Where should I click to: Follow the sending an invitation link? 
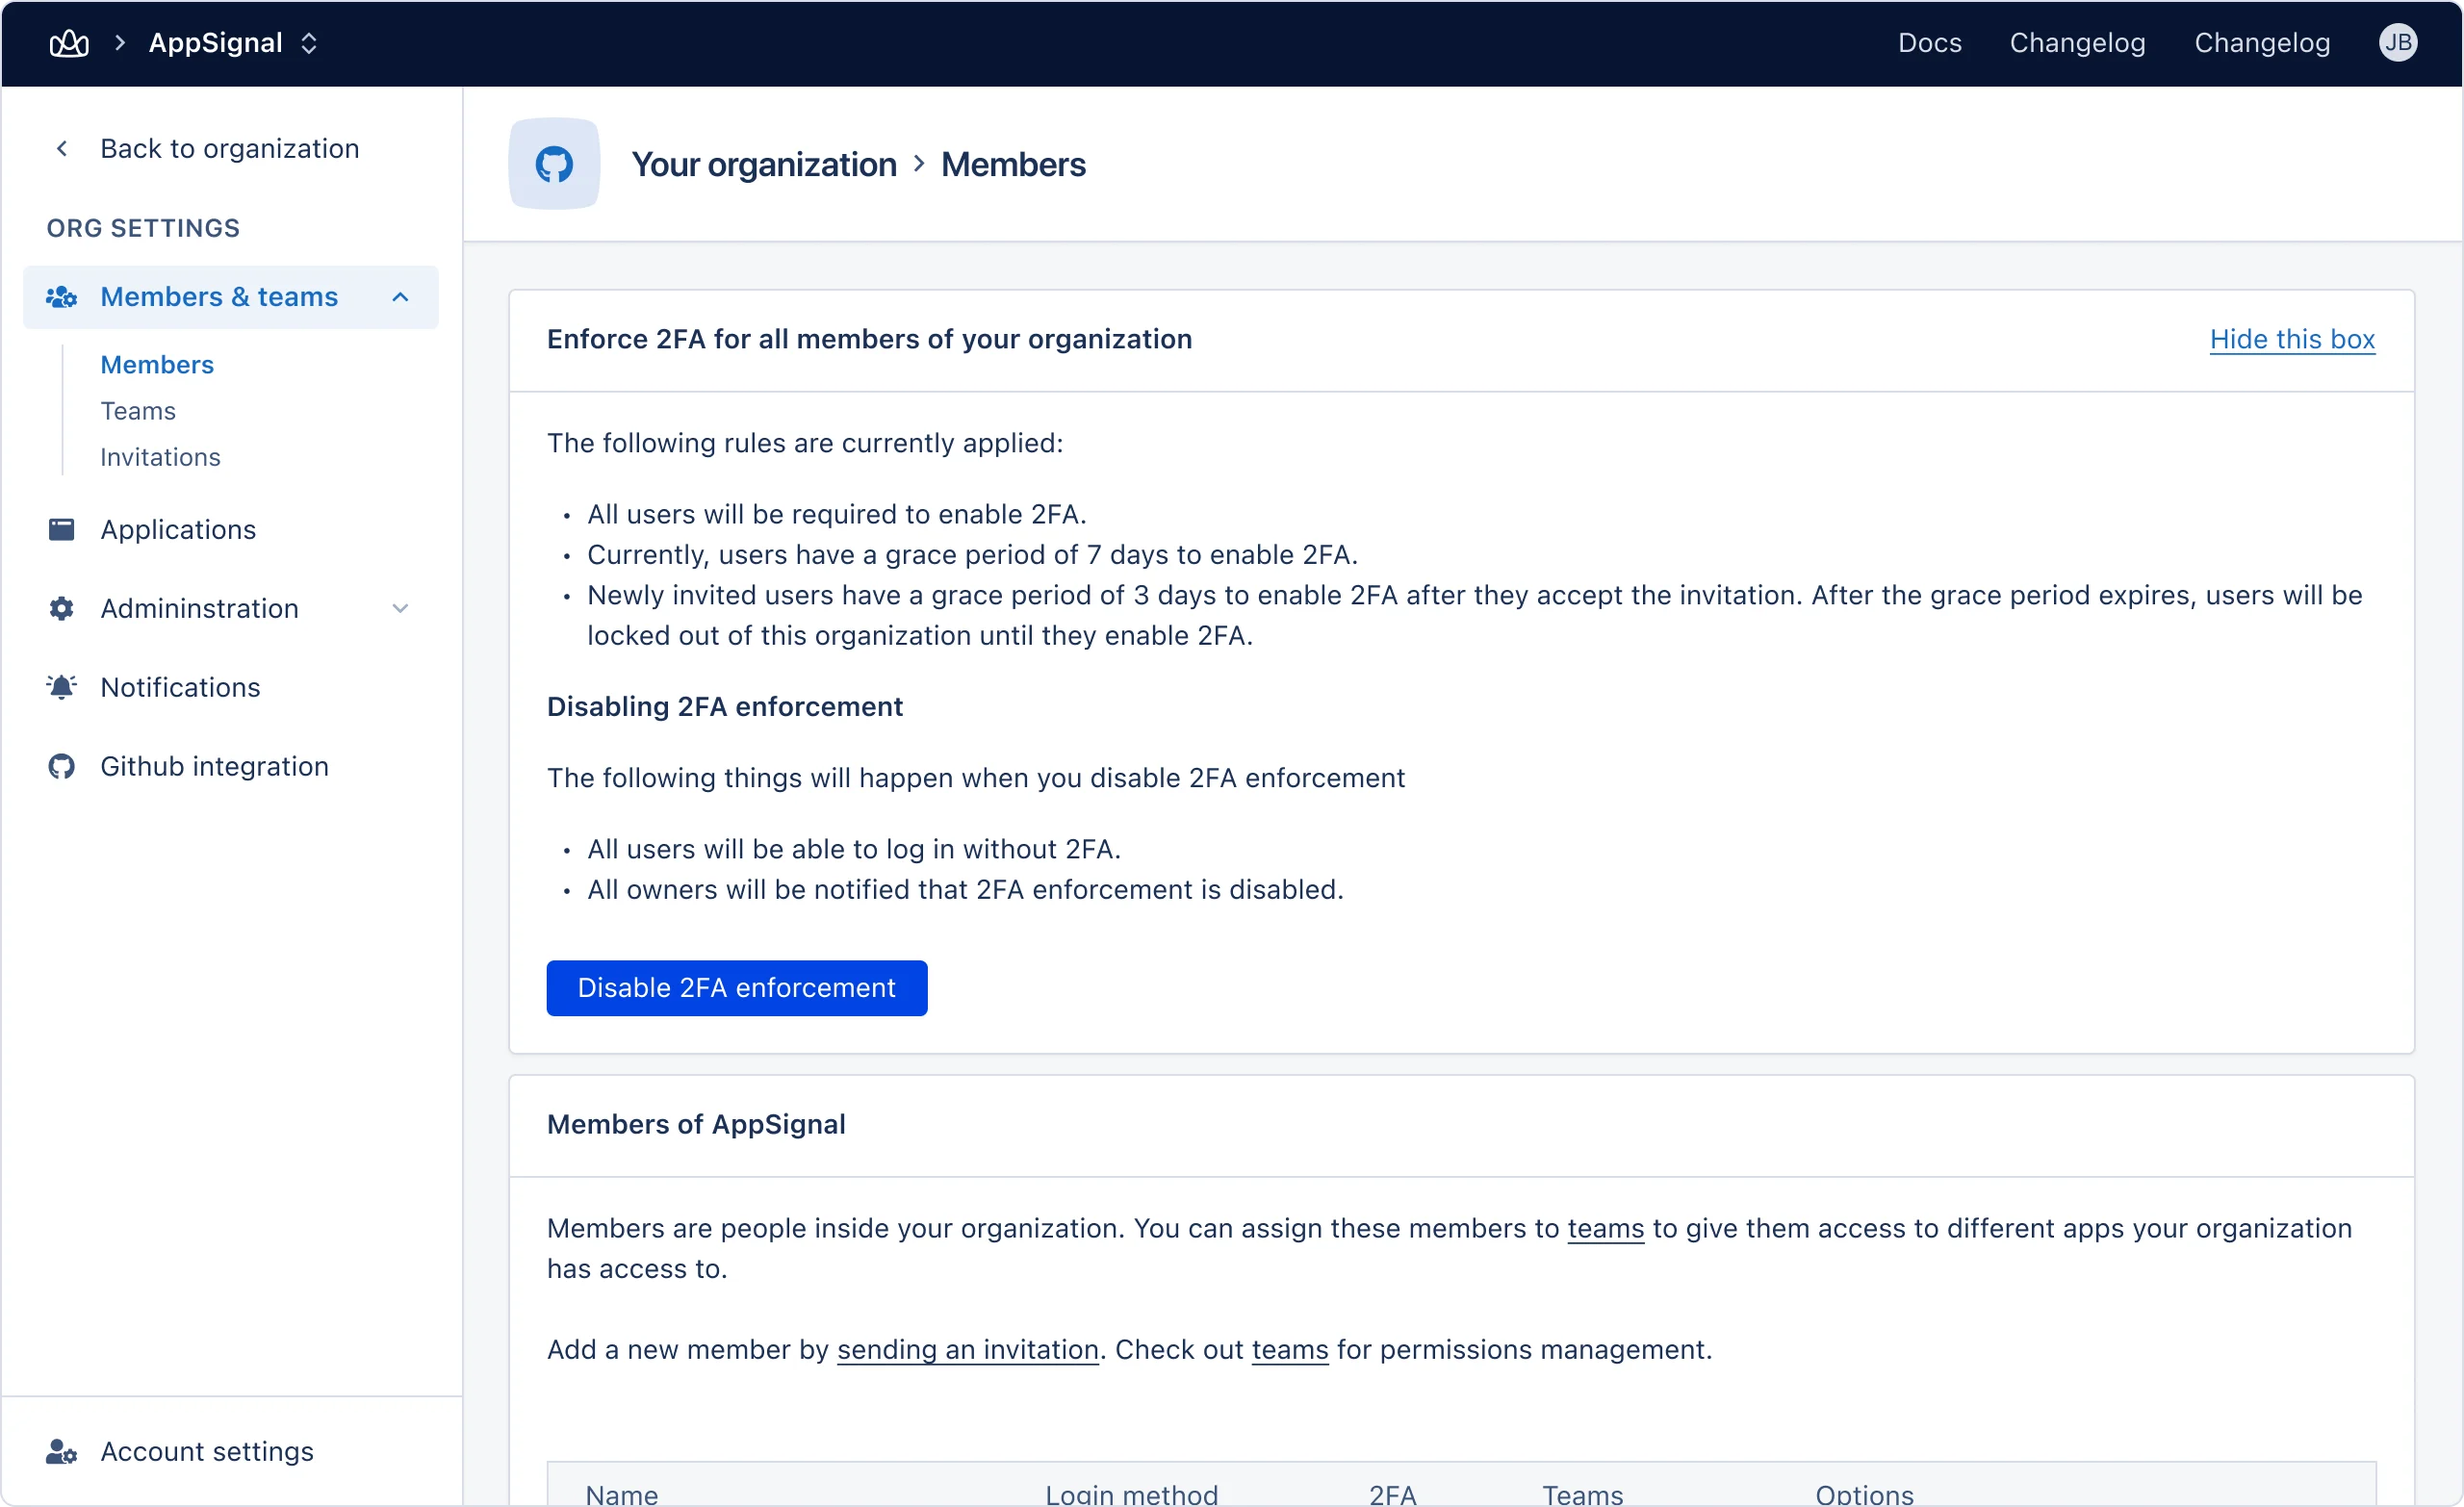coord(967,1349)
